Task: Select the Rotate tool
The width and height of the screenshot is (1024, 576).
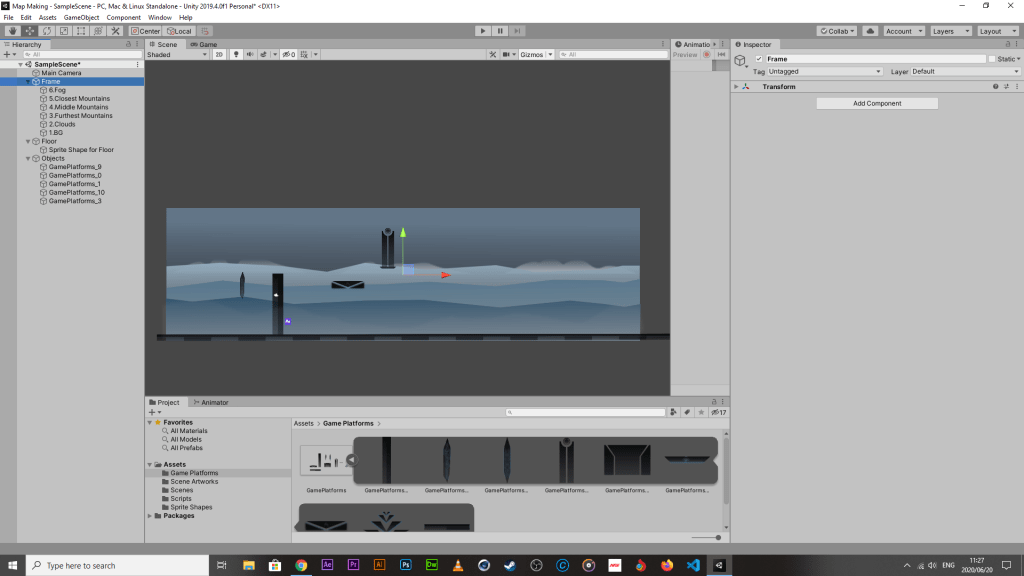Action: (x=47, y=31)
